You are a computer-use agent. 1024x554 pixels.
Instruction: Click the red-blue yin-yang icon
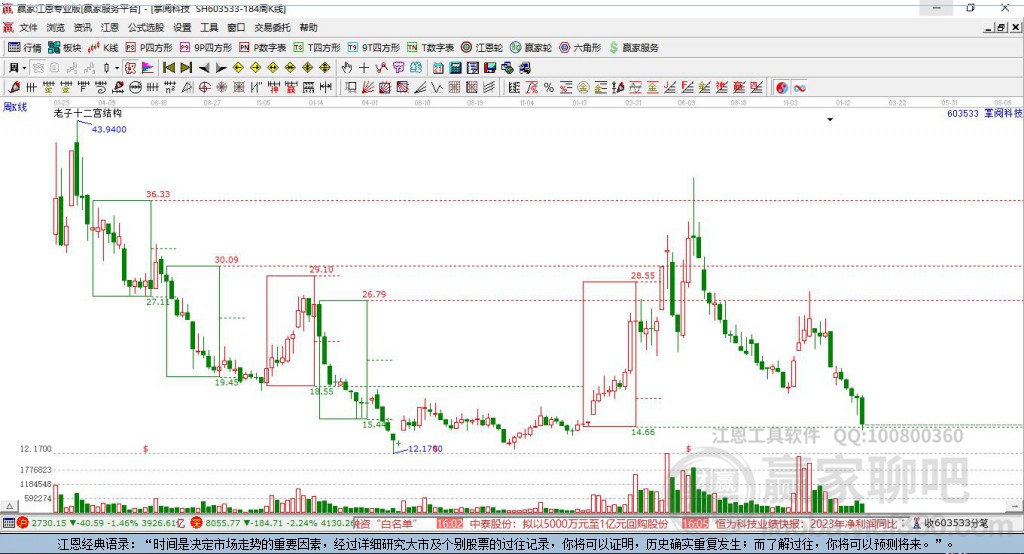(x=782, y=88)
